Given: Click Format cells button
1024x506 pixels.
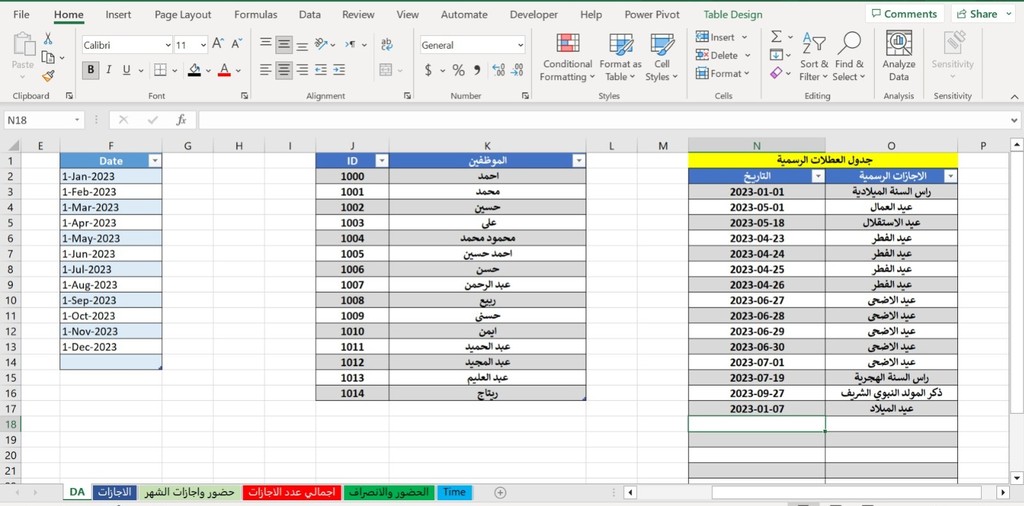Looking at the screenshot, I should [722, 74].
